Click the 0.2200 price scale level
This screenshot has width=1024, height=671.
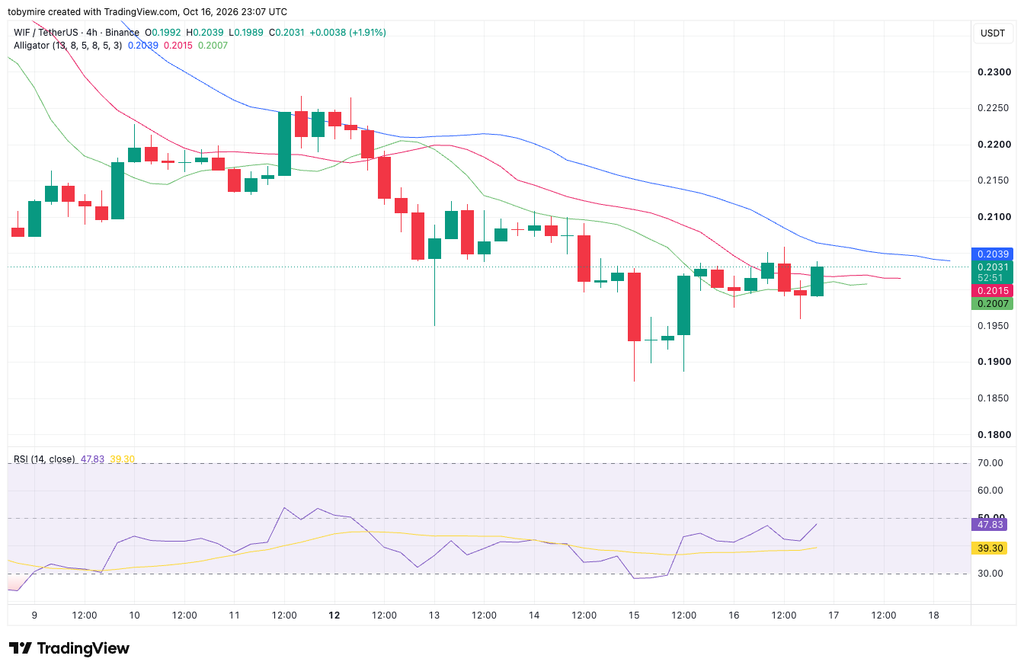pyautogui.click(x=994, y=144)
